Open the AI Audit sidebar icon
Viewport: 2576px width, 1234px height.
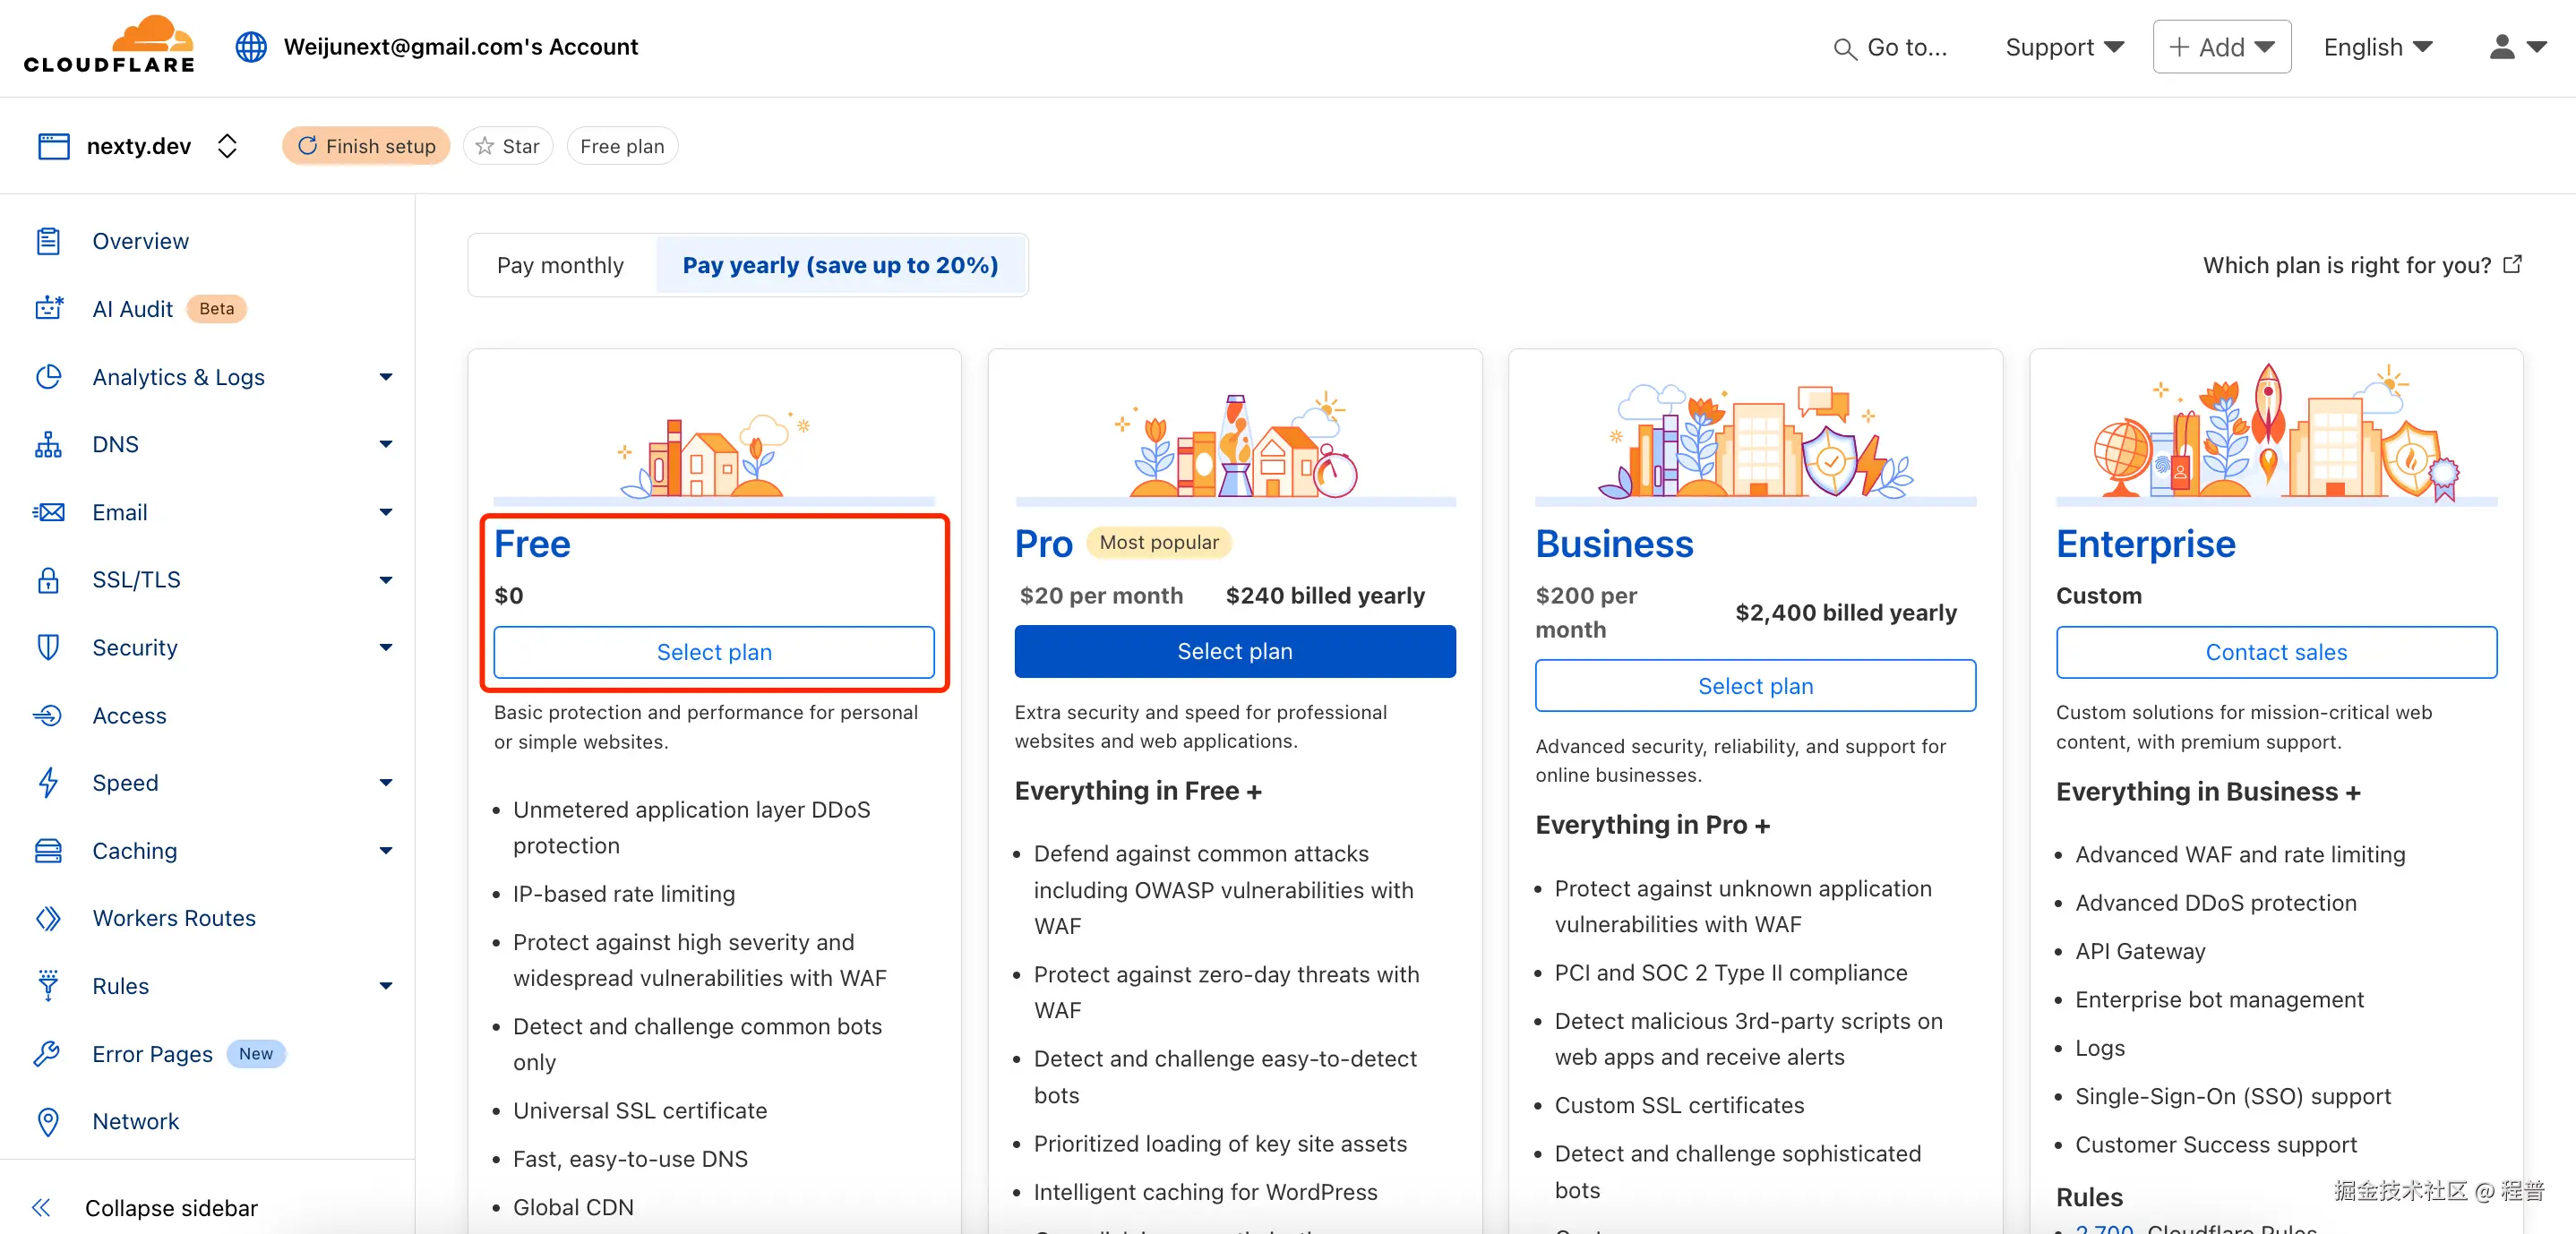(x=48, y=309)
